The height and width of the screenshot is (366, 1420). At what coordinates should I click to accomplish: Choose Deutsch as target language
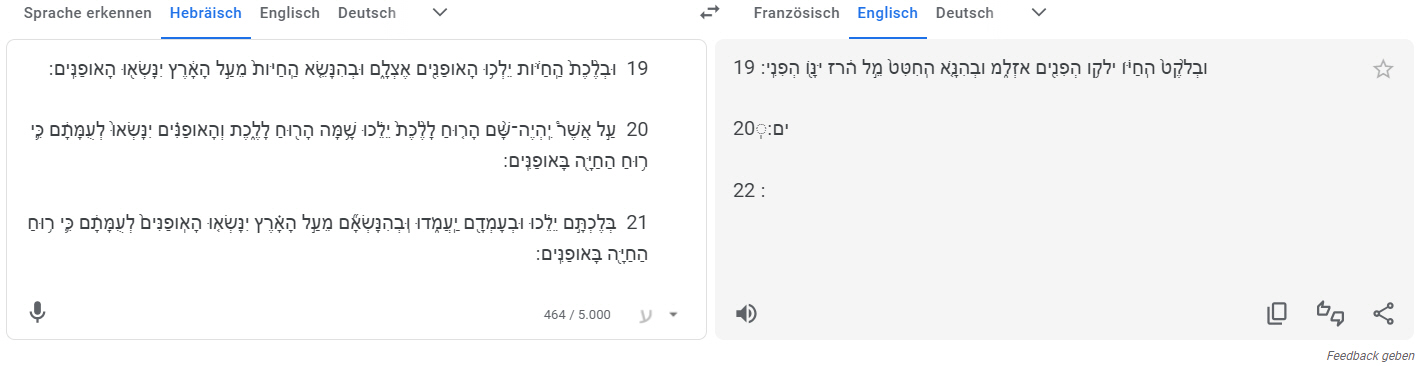(965, 13)
